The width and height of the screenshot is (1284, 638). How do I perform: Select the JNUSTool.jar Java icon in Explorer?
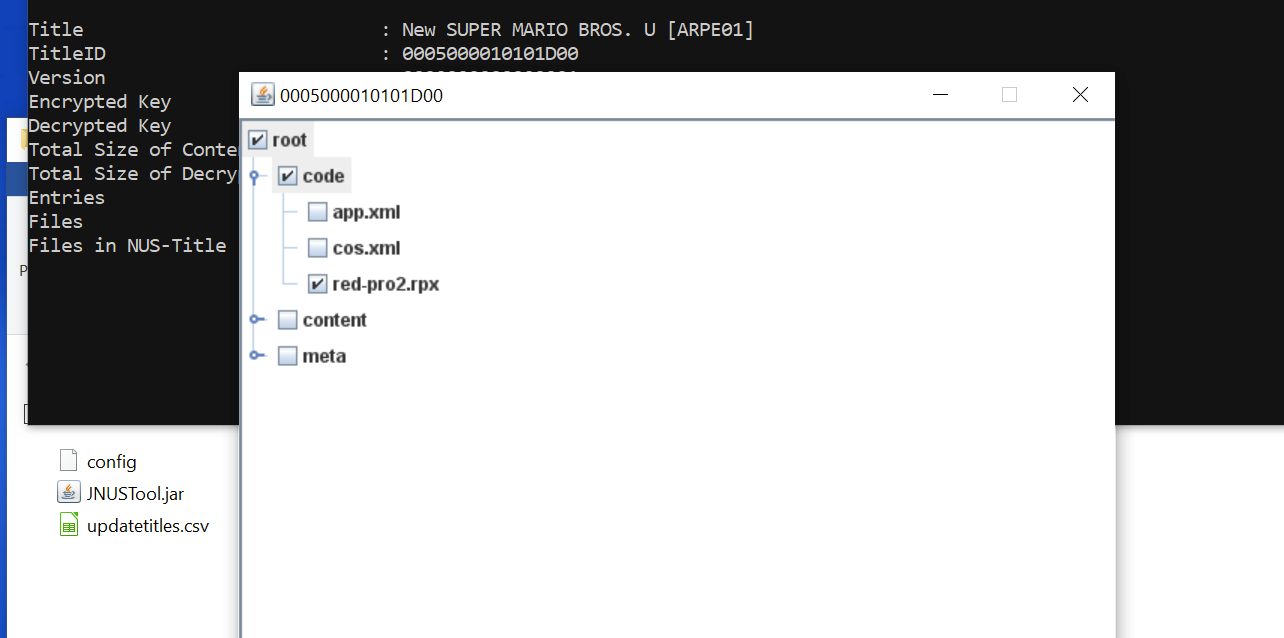68,492
